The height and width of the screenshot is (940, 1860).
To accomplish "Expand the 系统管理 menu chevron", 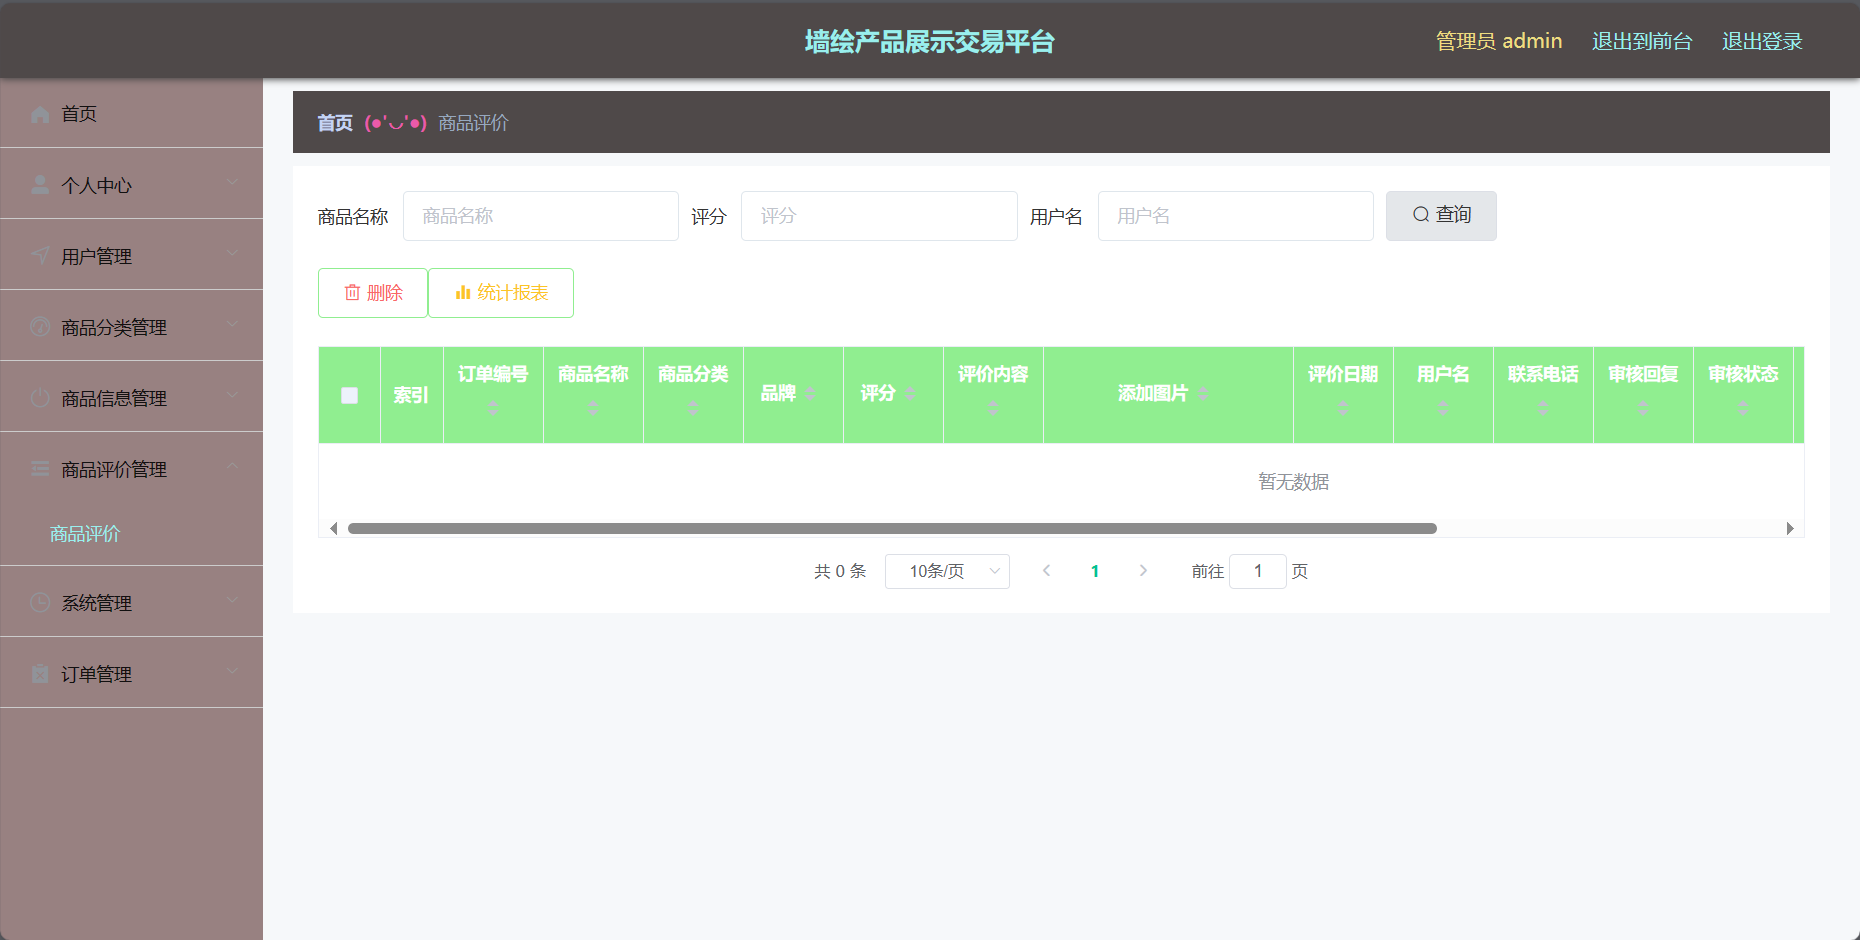I will pyautogui.click(x=232, y=600).
